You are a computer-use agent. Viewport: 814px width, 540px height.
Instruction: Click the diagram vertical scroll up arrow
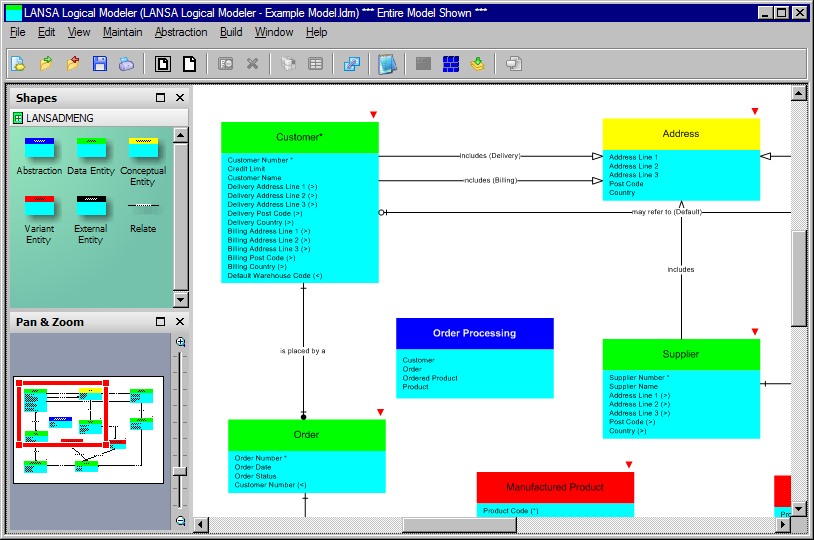pyautogui.click(x=798, y=93)
